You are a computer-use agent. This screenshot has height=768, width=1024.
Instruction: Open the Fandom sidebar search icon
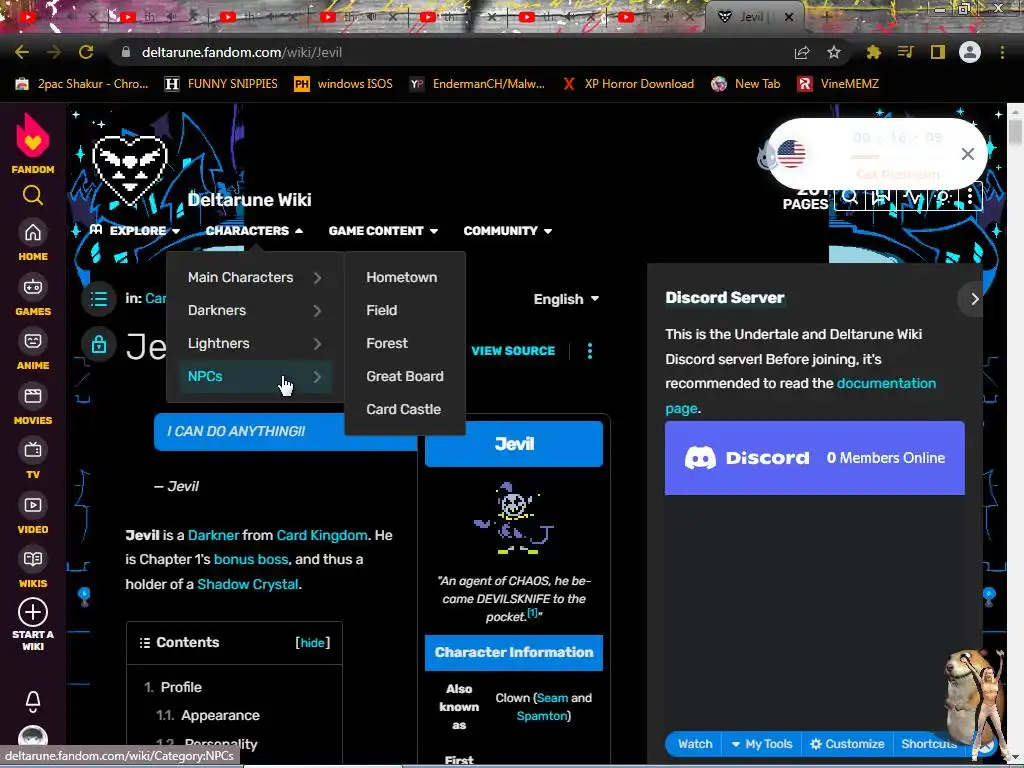33,195
